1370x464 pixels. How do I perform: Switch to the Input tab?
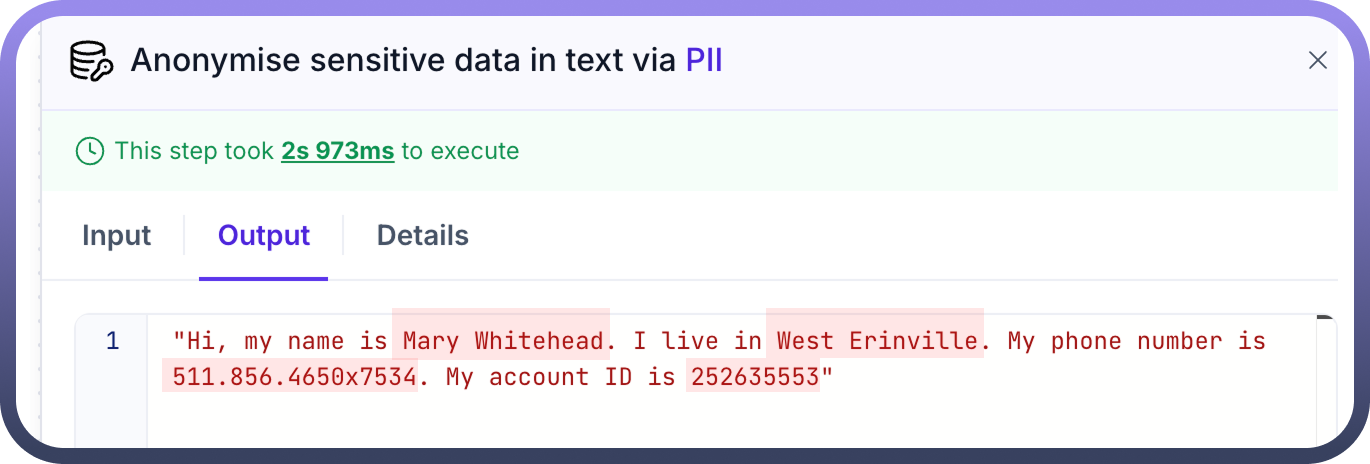point(116,236)
